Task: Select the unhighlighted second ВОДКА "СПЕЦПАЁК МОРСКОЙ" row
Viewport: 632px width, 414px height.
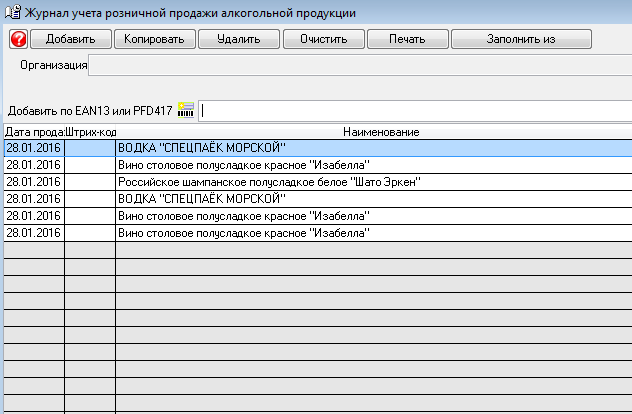Action: [x=210, y=198]
